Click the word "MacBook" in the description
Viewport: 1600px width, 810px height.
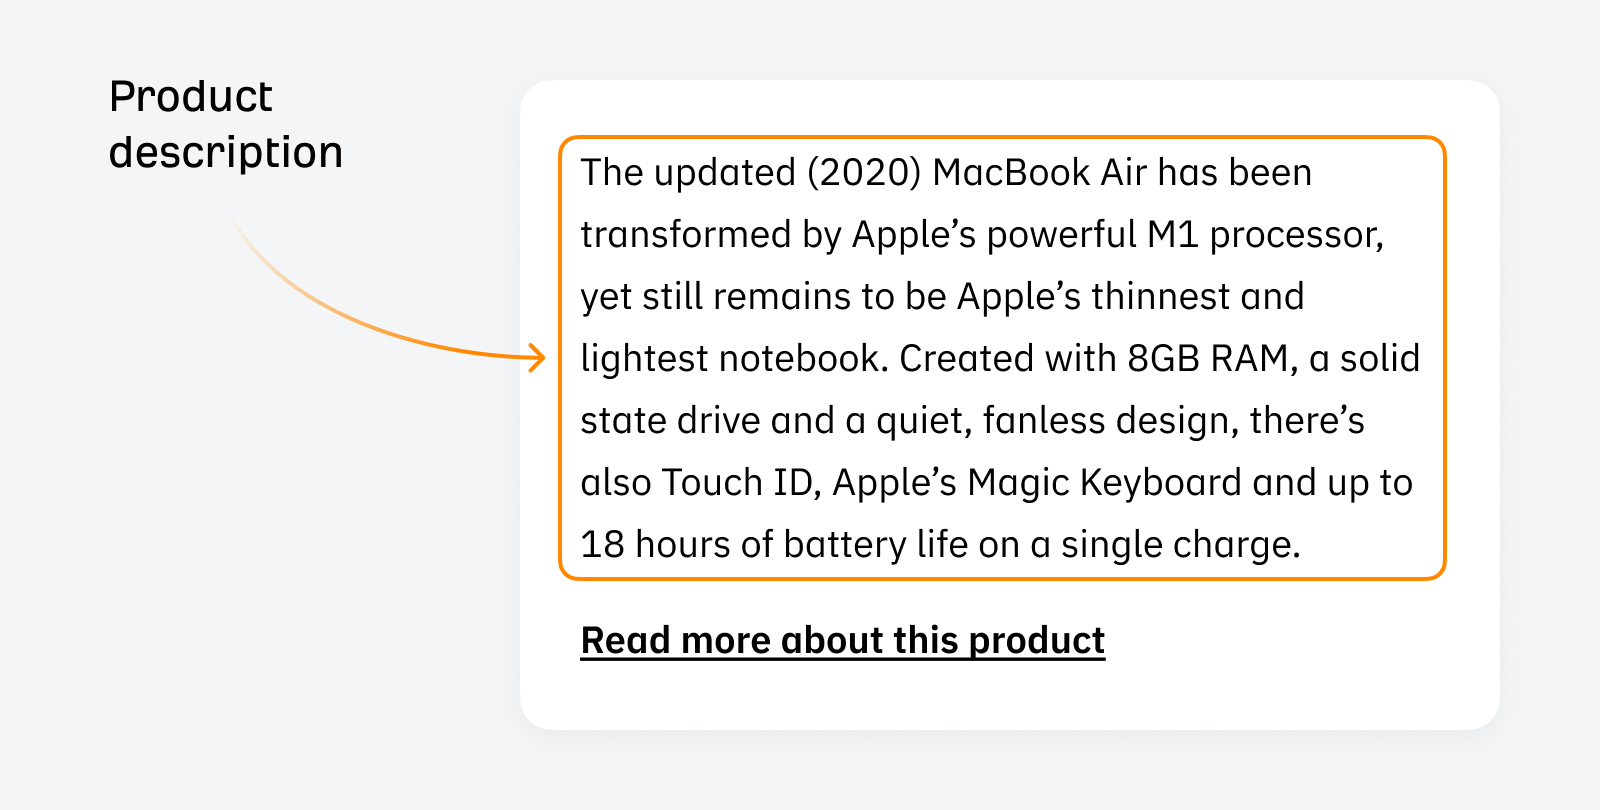1011,172
